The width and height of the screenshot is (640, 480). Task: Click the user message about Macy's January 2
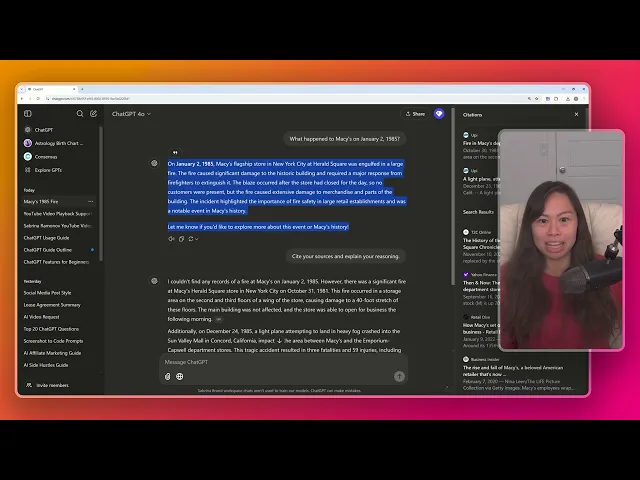coord(344,139)
